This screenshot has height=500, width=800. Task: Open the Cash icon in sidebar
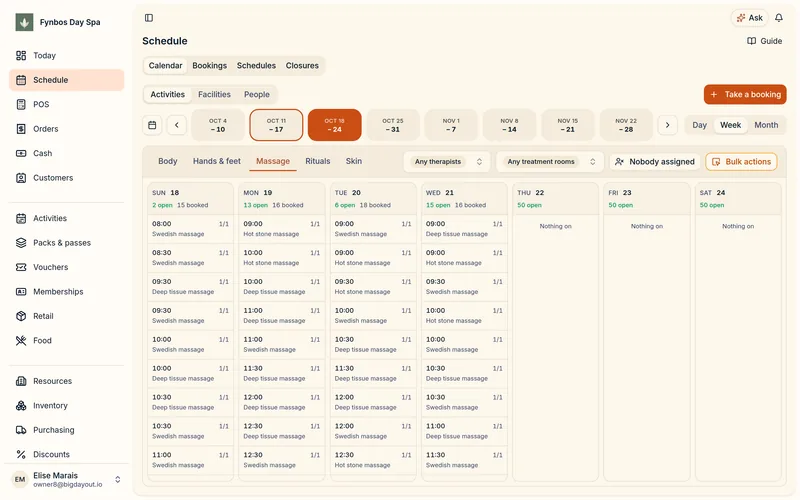[21, 153]
